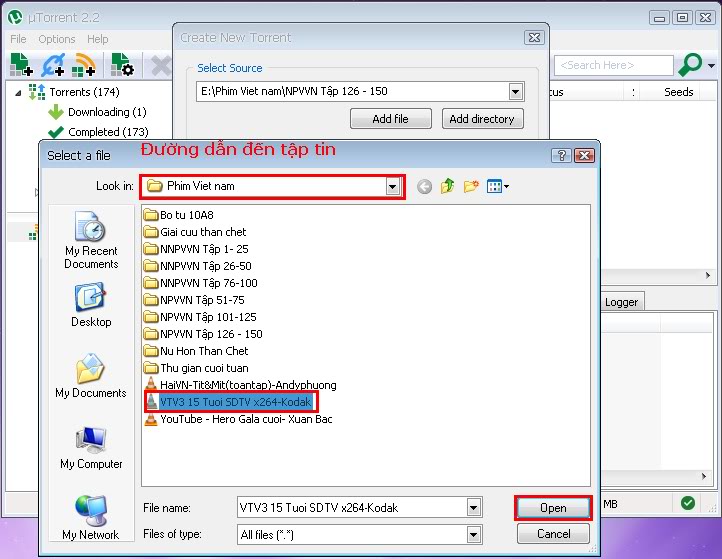Click the Cancel button

[x=553, y=534]
